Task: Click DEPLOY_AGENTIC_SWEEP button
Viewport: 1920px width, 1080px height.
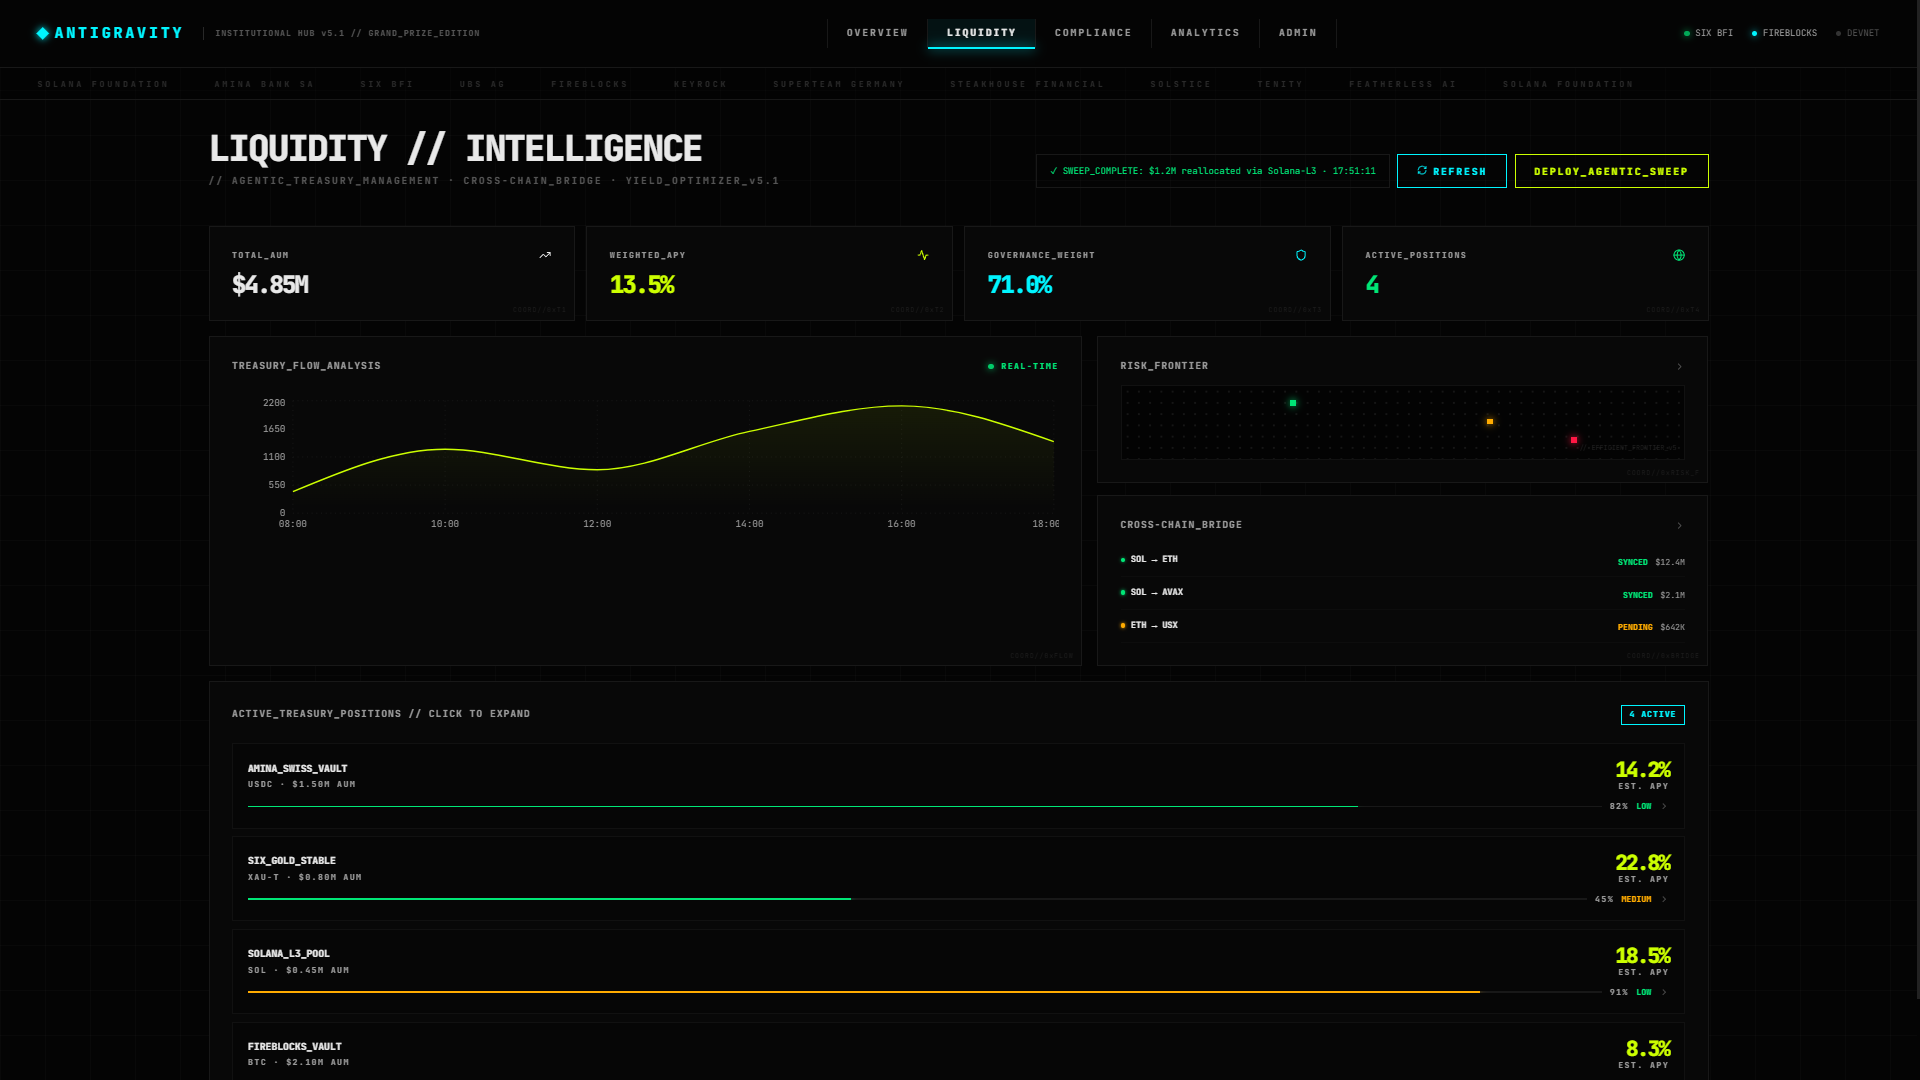Action: (x=1611, y=171)
